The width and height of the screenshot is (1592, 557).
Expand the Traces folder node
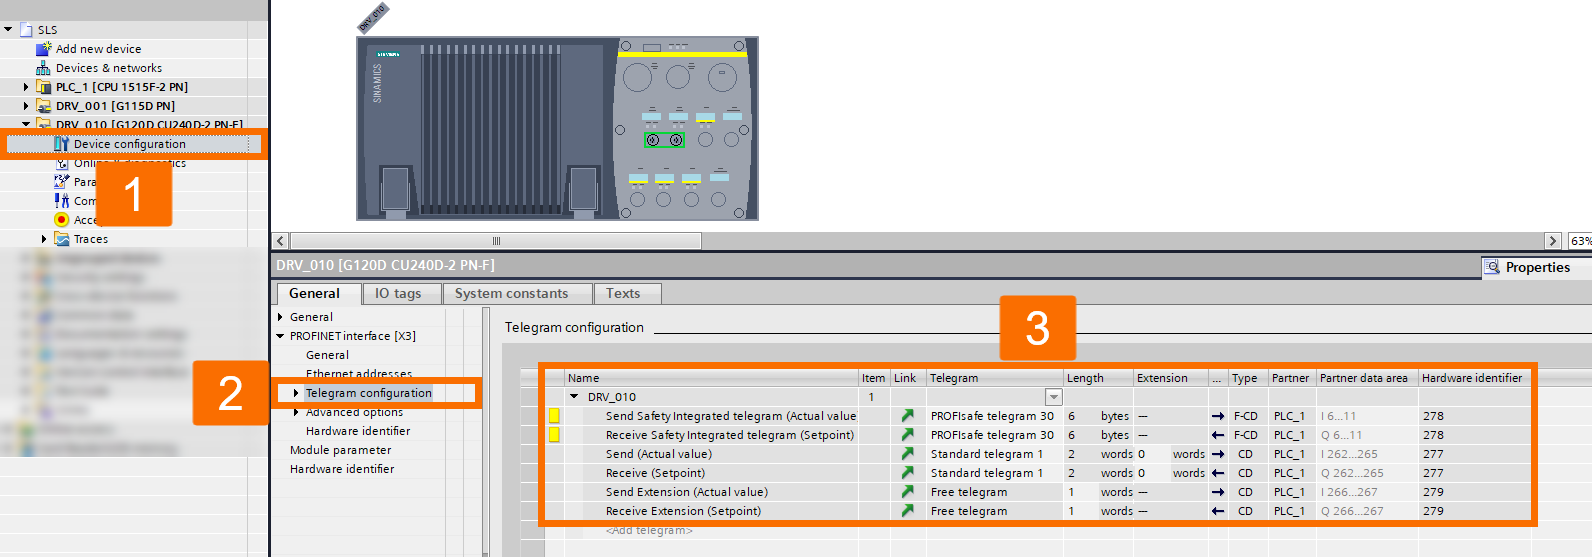[44, 239]
